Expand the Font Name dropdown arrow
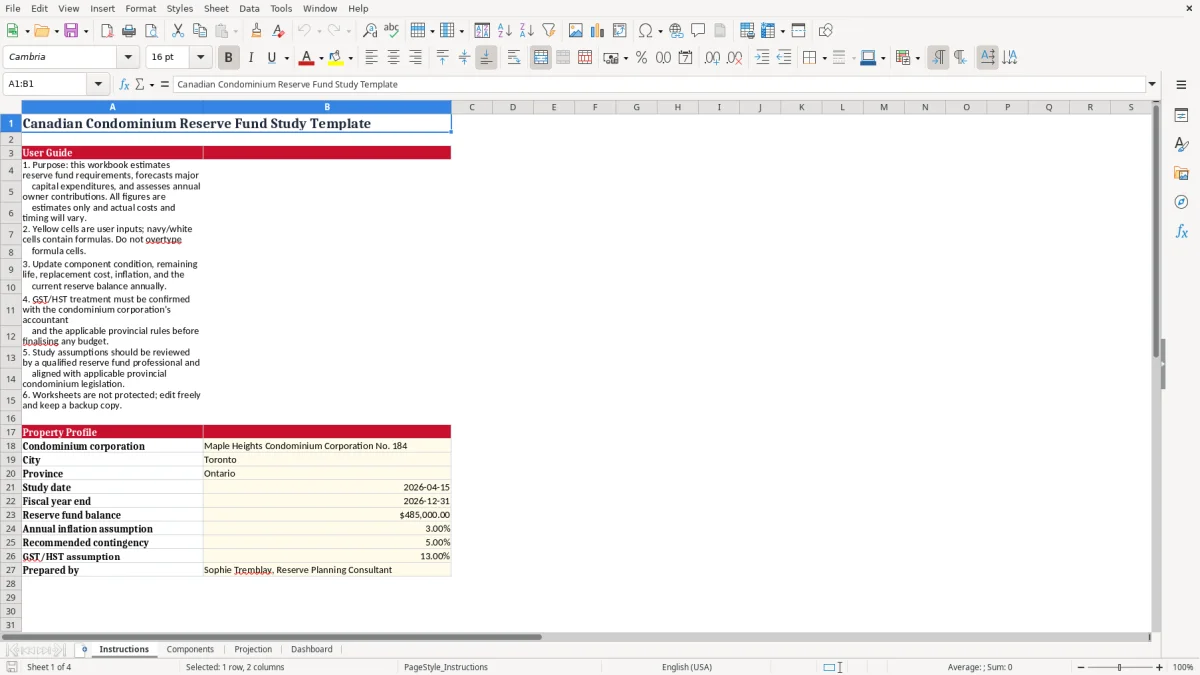Screen dimensions: 1200x675 [x=128, y=58]
